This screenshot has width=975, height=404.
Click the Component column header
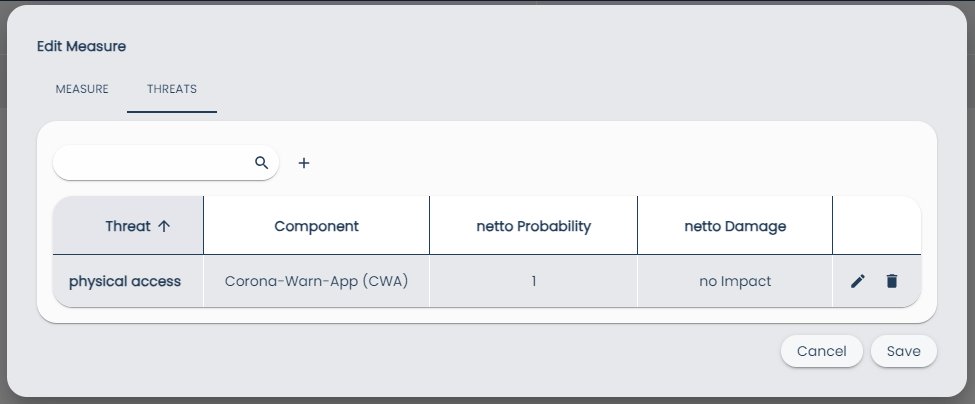(316, 226)
